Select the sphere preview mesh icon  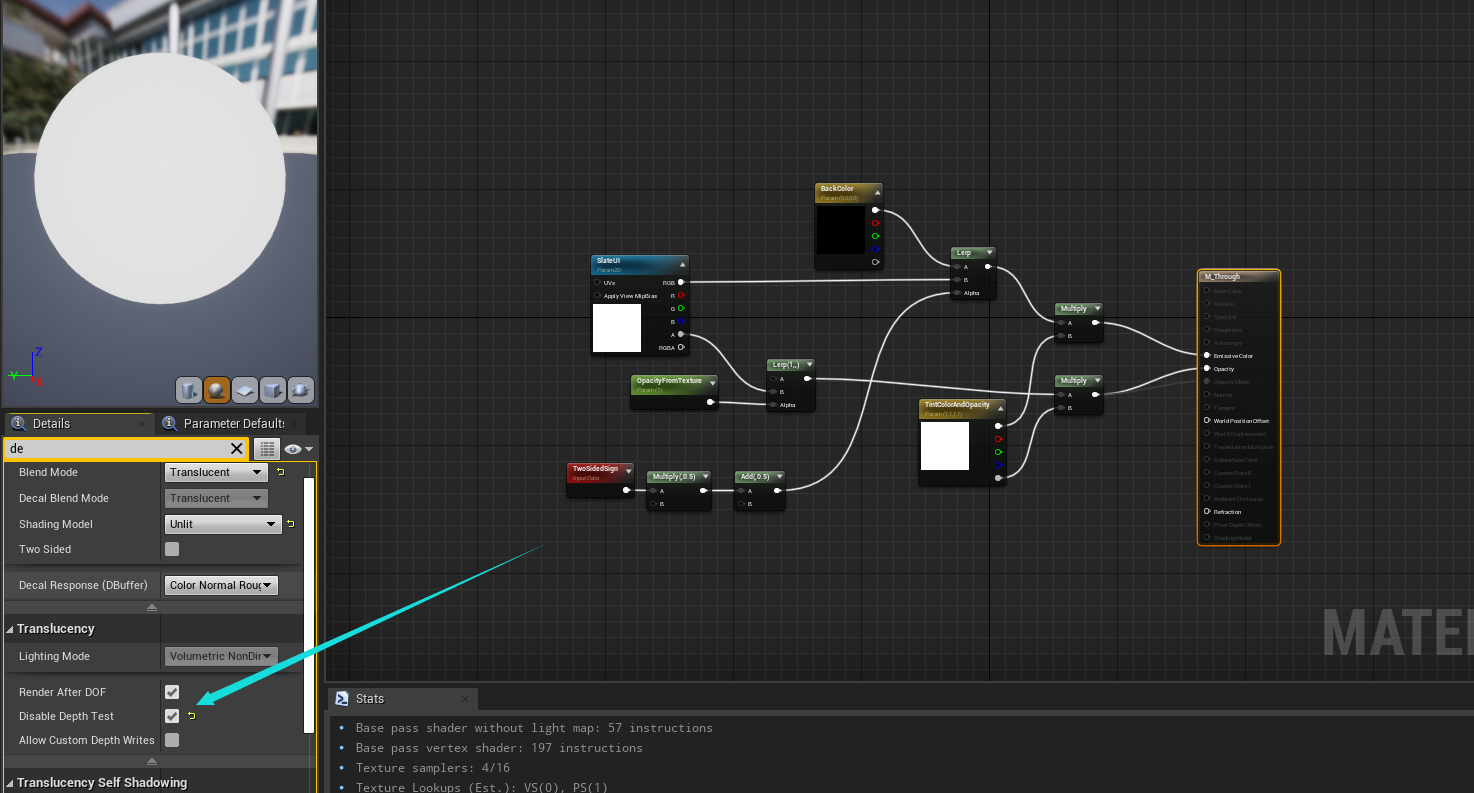coord(217,389)
